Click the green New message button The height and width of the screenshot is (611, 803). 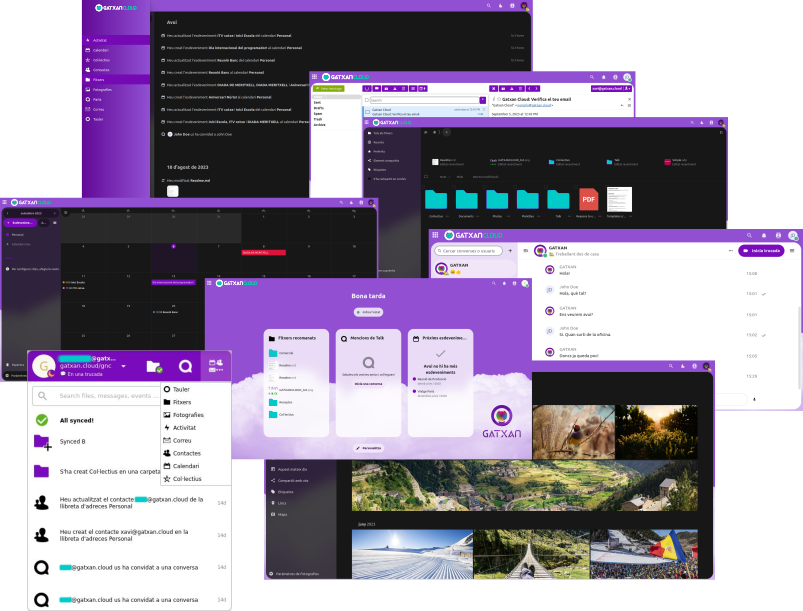[x=329, y=89]
